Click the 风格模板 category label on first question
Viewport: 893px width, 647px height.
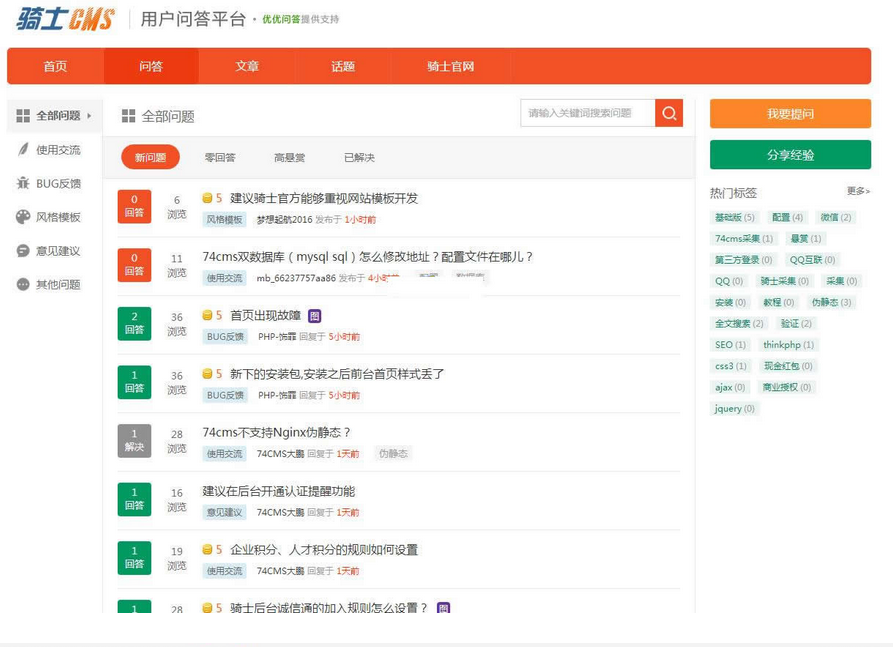224,220
